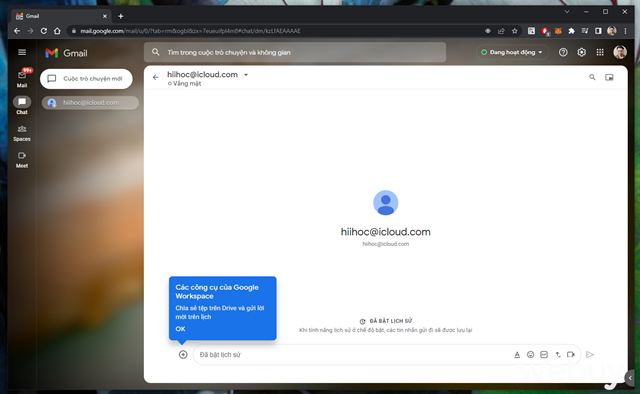The height and width of the screenshot is (394, 640).
Task: Bookmark this page with the star icon
Action: [x=515, y=31]
